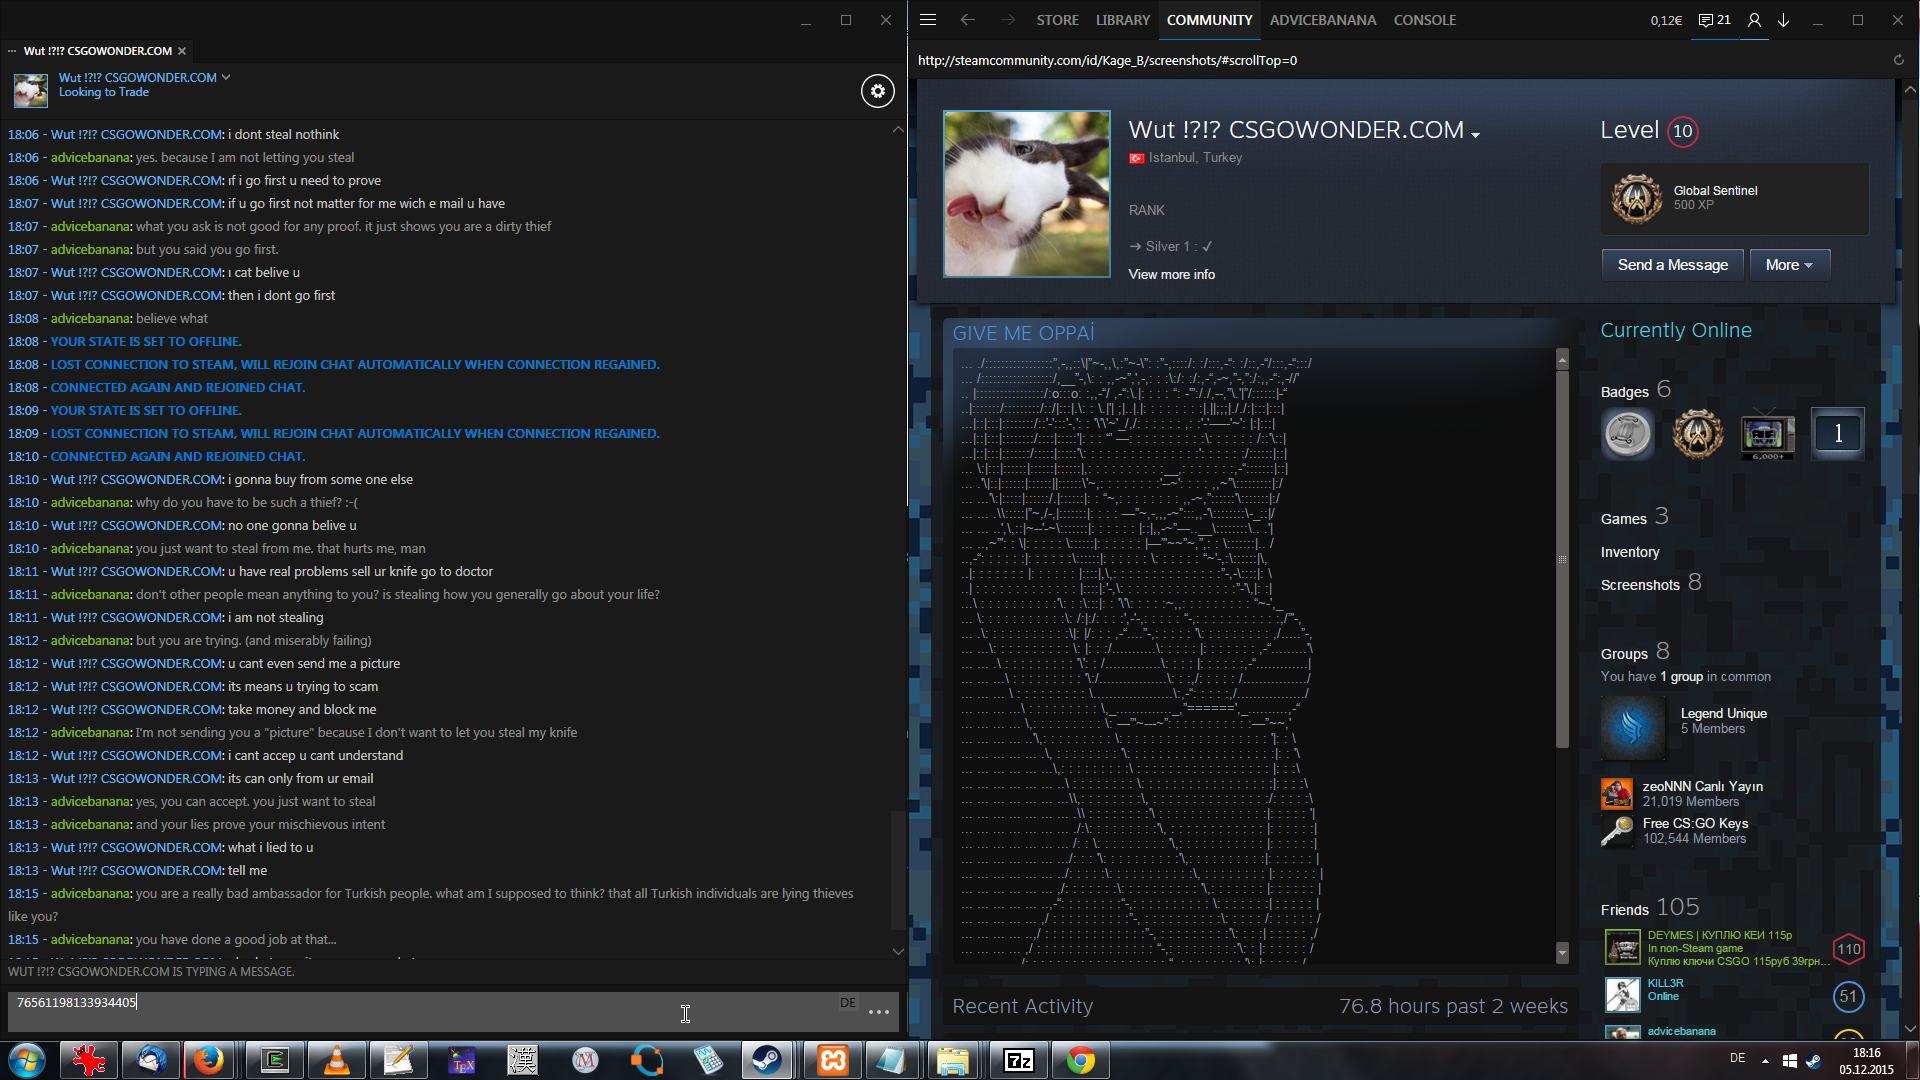
Task: Open chat settings gear icon
Action: coord(877,91)
